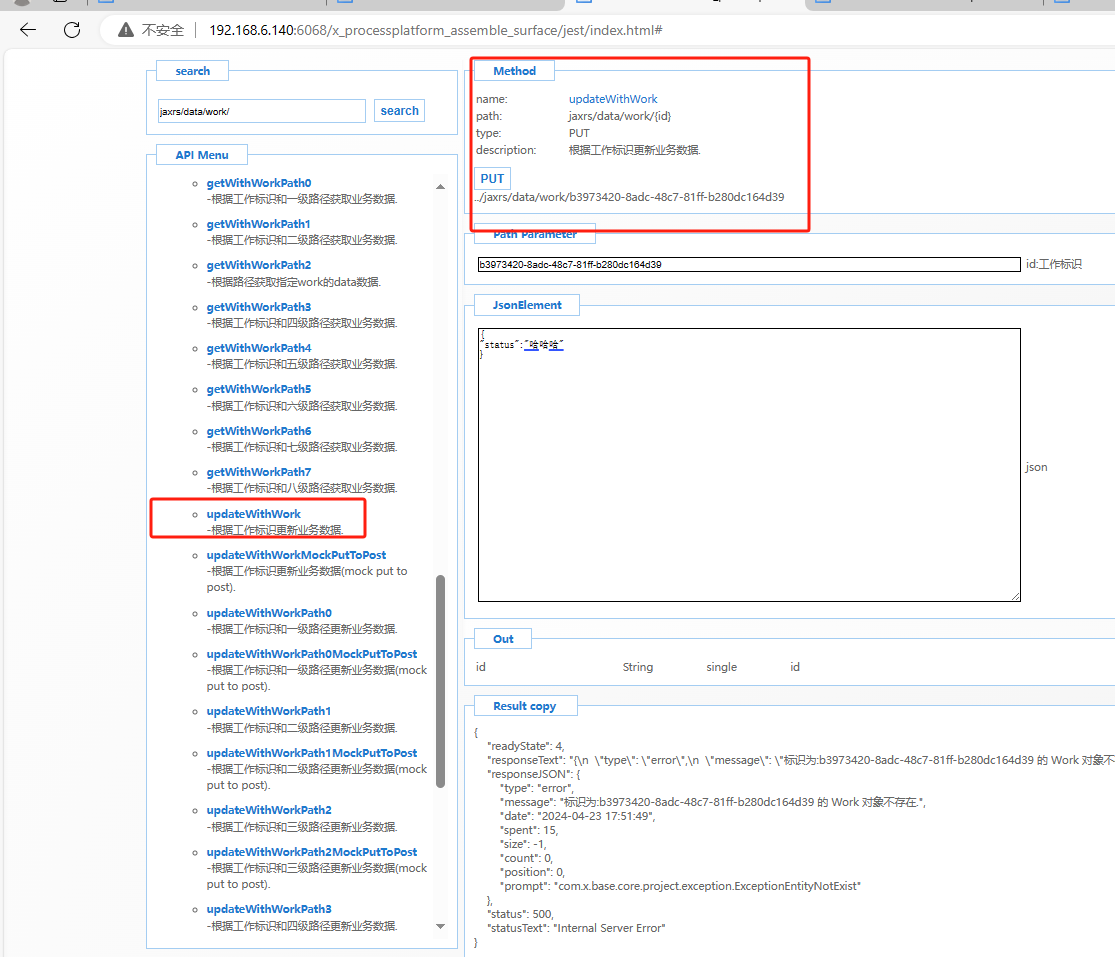Screen dimensions: 1115x957
Task: Open updateWithWorkPath1MockPutToPost entry
Action: pyautogui.click(x=312, y=753)
